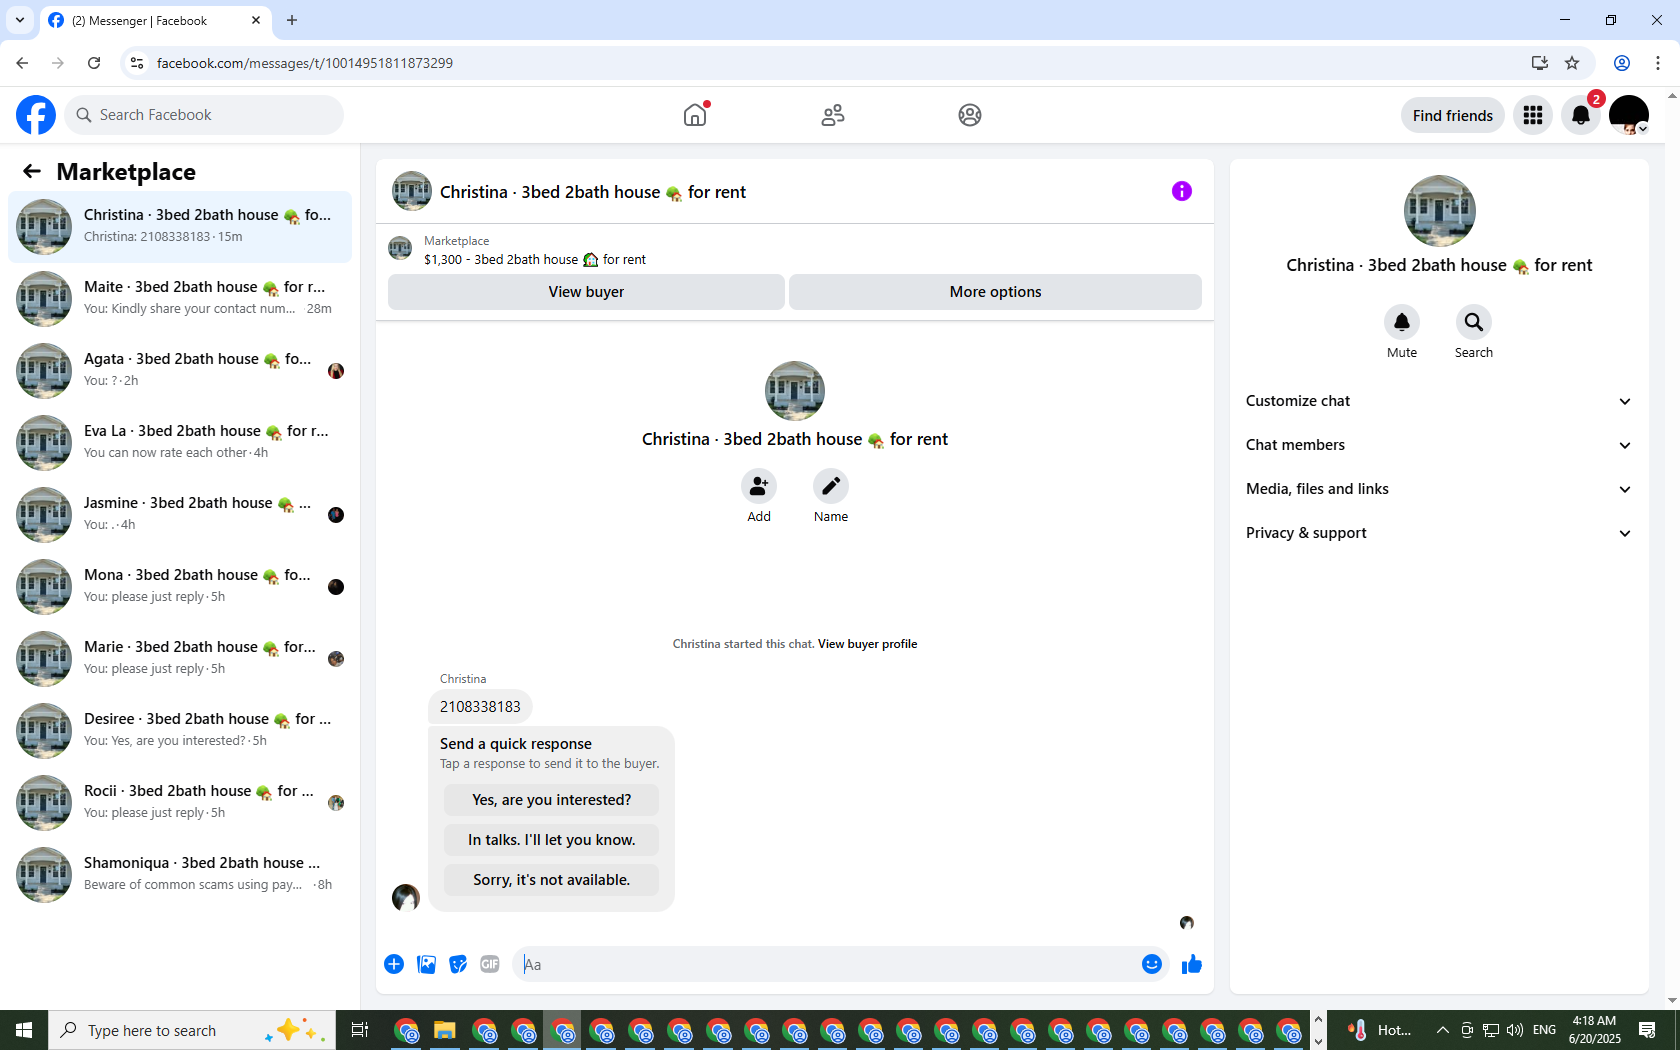This screenshot has width=1680, height=1050.
Task: Send quick reply 'Yes, are you interested?'
Action: [552, 800]
